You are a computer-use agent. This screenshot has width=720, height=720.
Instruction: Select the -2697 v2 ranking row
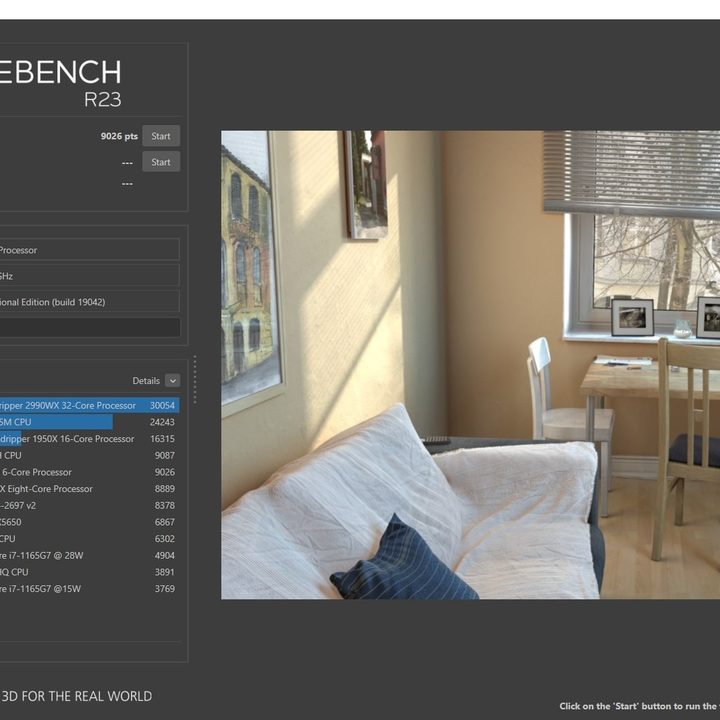(90, 505)
